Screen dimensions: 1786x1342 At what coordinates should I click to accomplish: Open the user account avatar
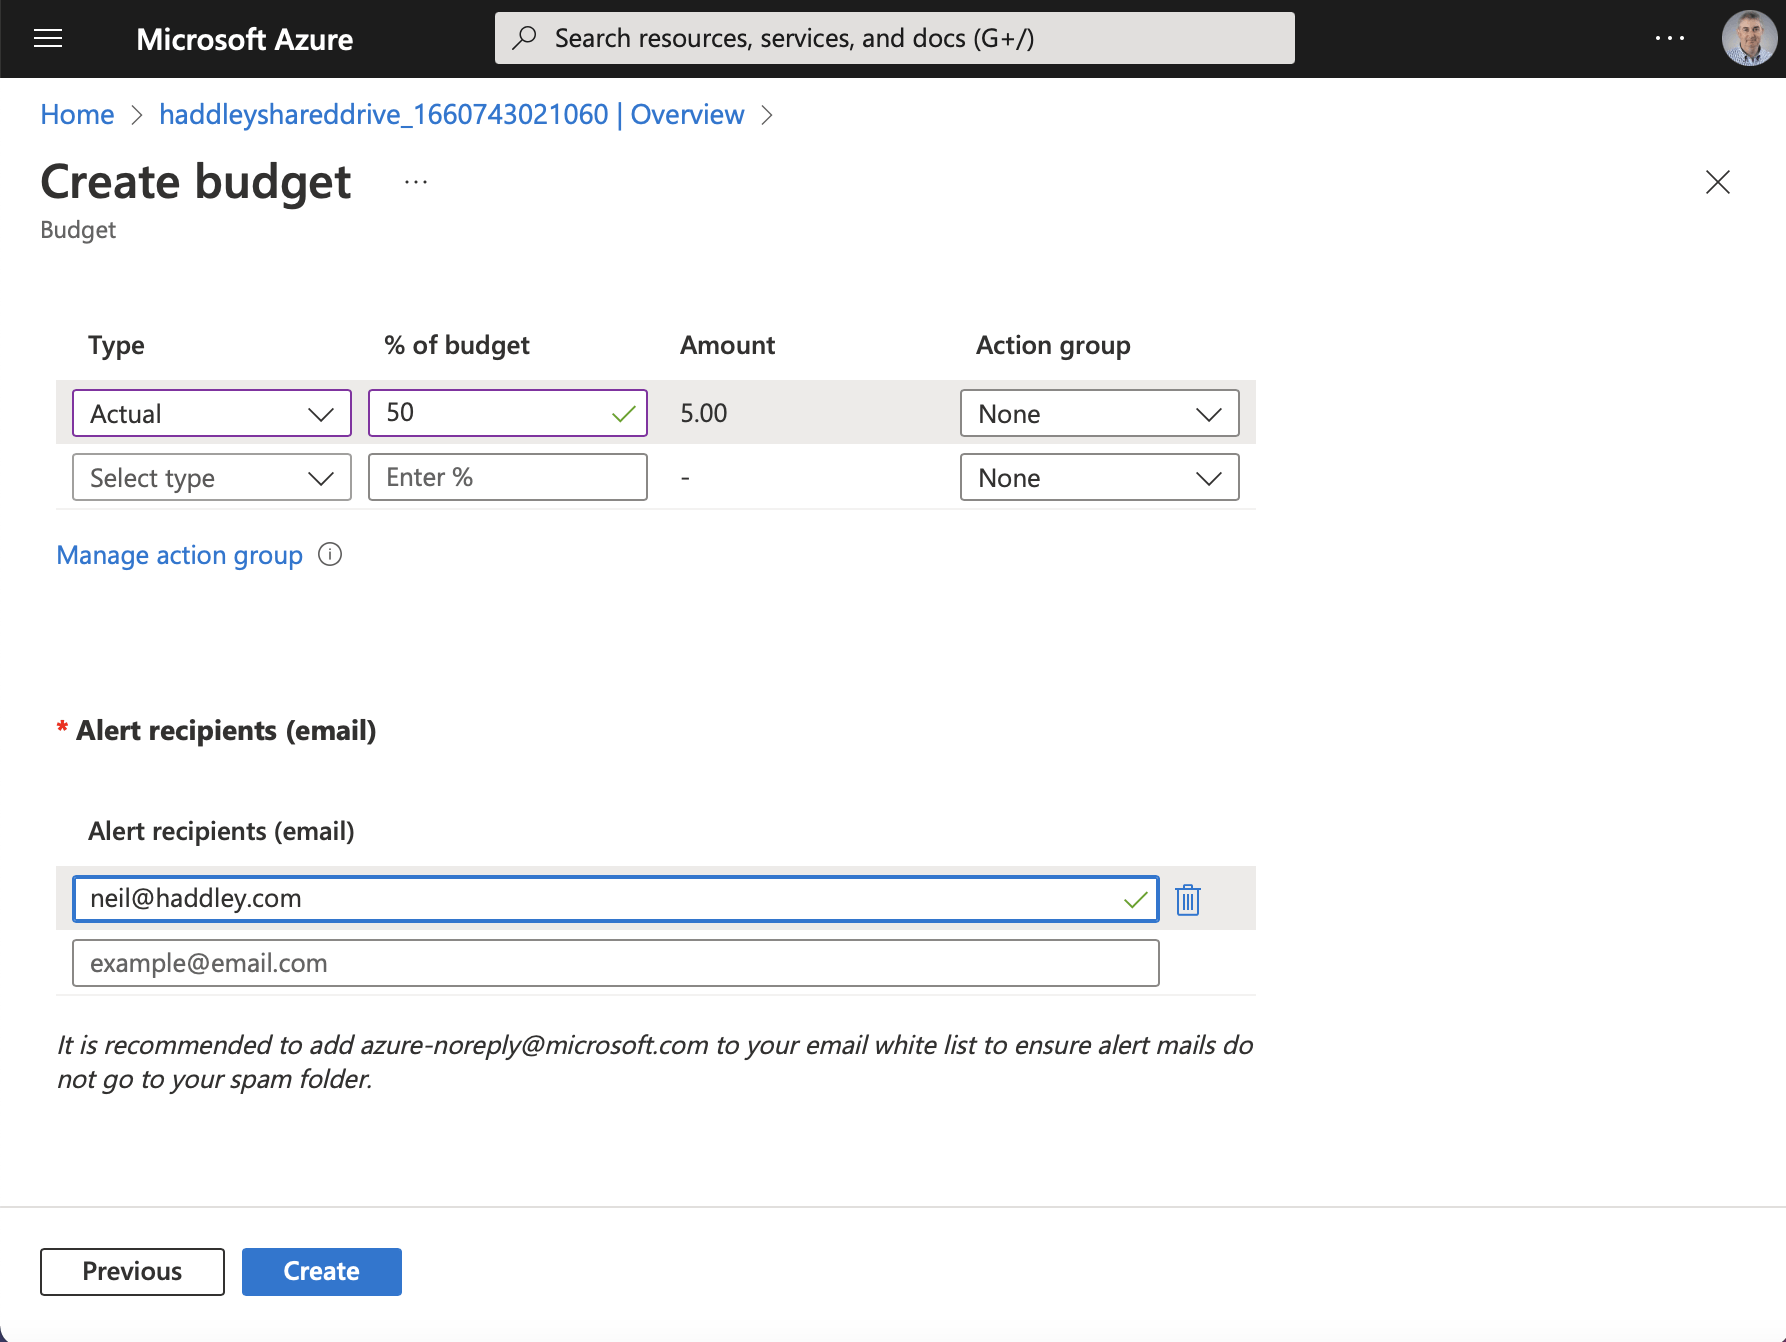point(1749,38)
